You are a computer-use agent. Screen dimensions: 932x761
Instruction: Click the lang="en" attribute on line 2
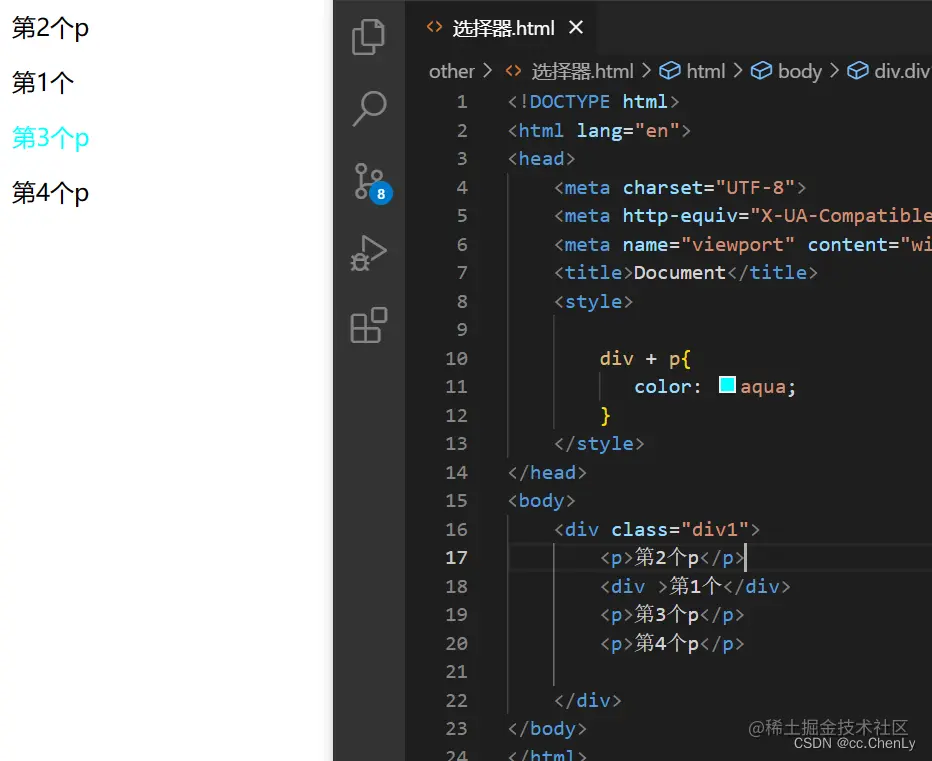628,130
